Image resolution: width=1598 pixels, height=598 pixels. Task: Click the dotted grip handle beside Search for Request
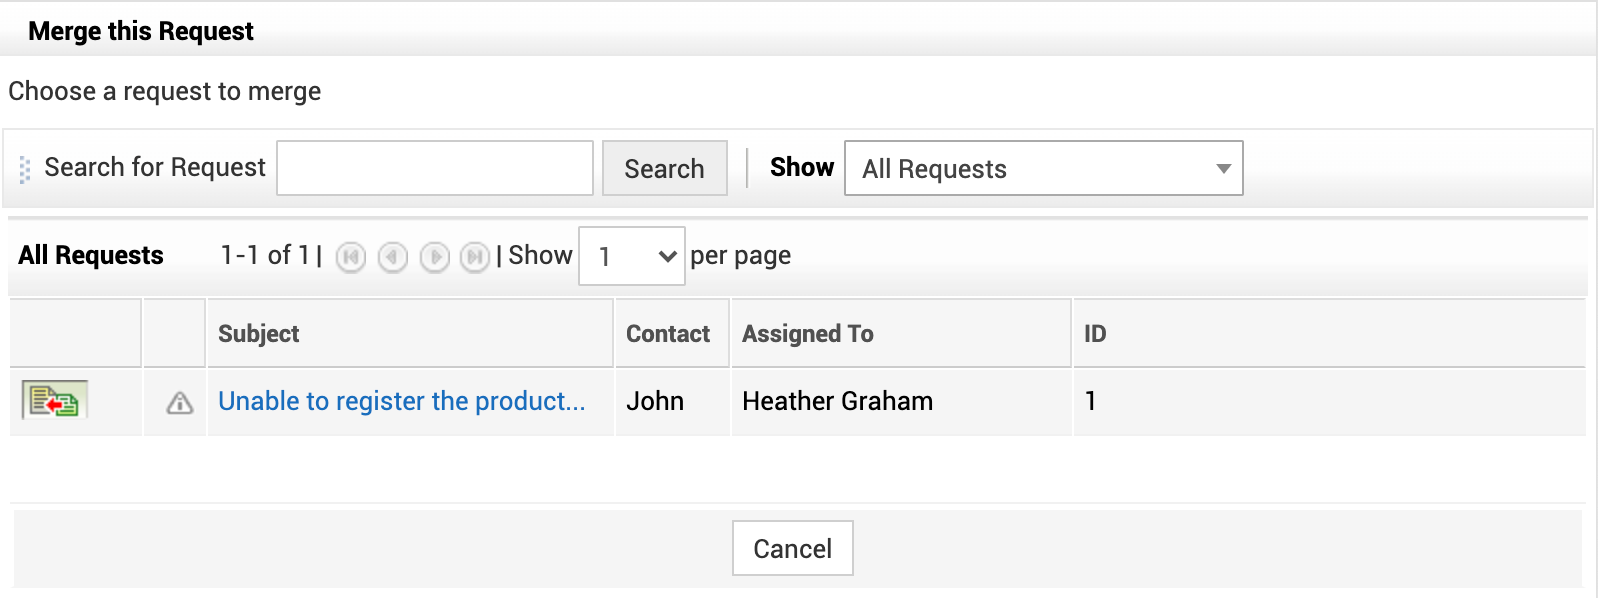click(x=25, y=169)
